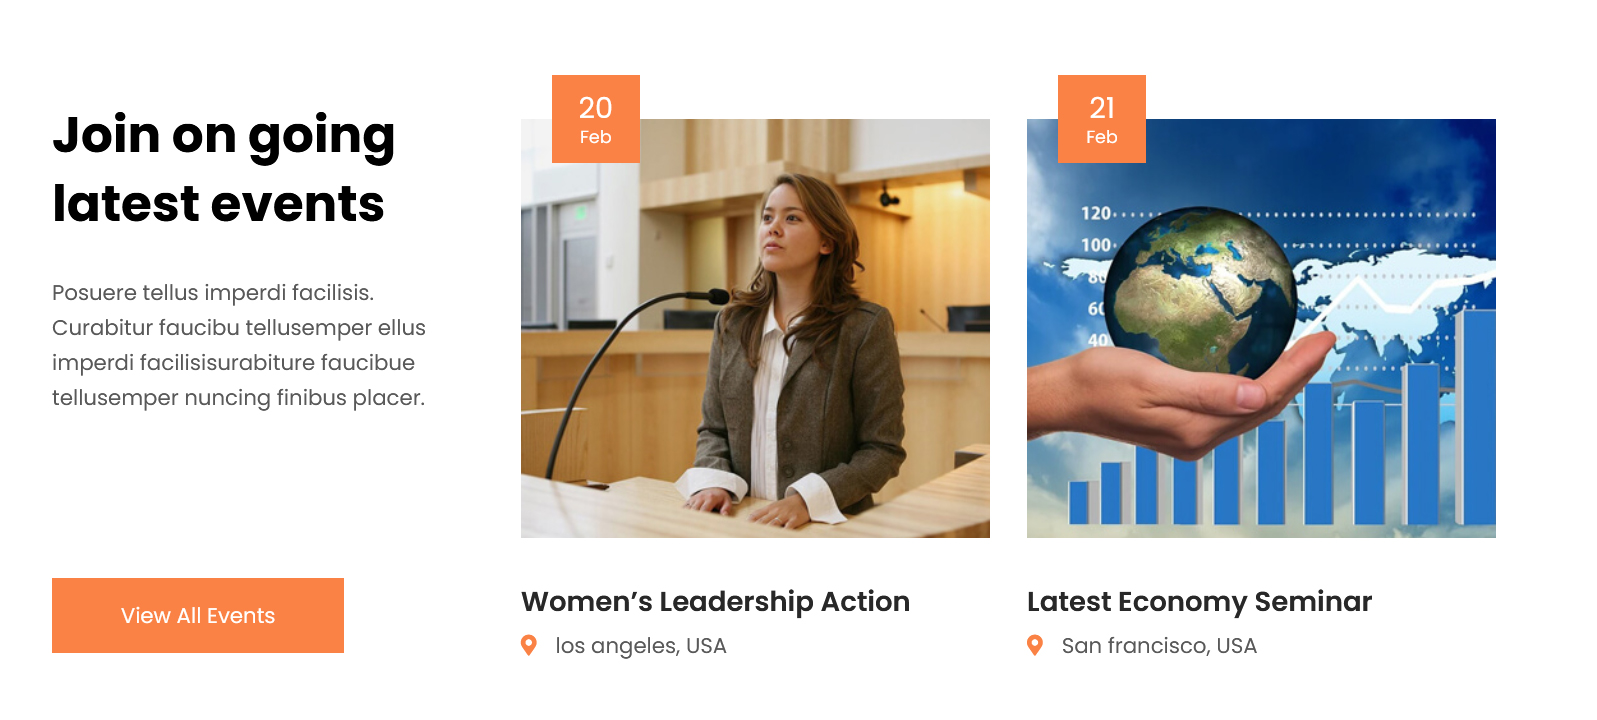Open the globe and bar chart event image
Image resolution: width=1597 pixels, height=720 pixels.
pos(1261,328)
